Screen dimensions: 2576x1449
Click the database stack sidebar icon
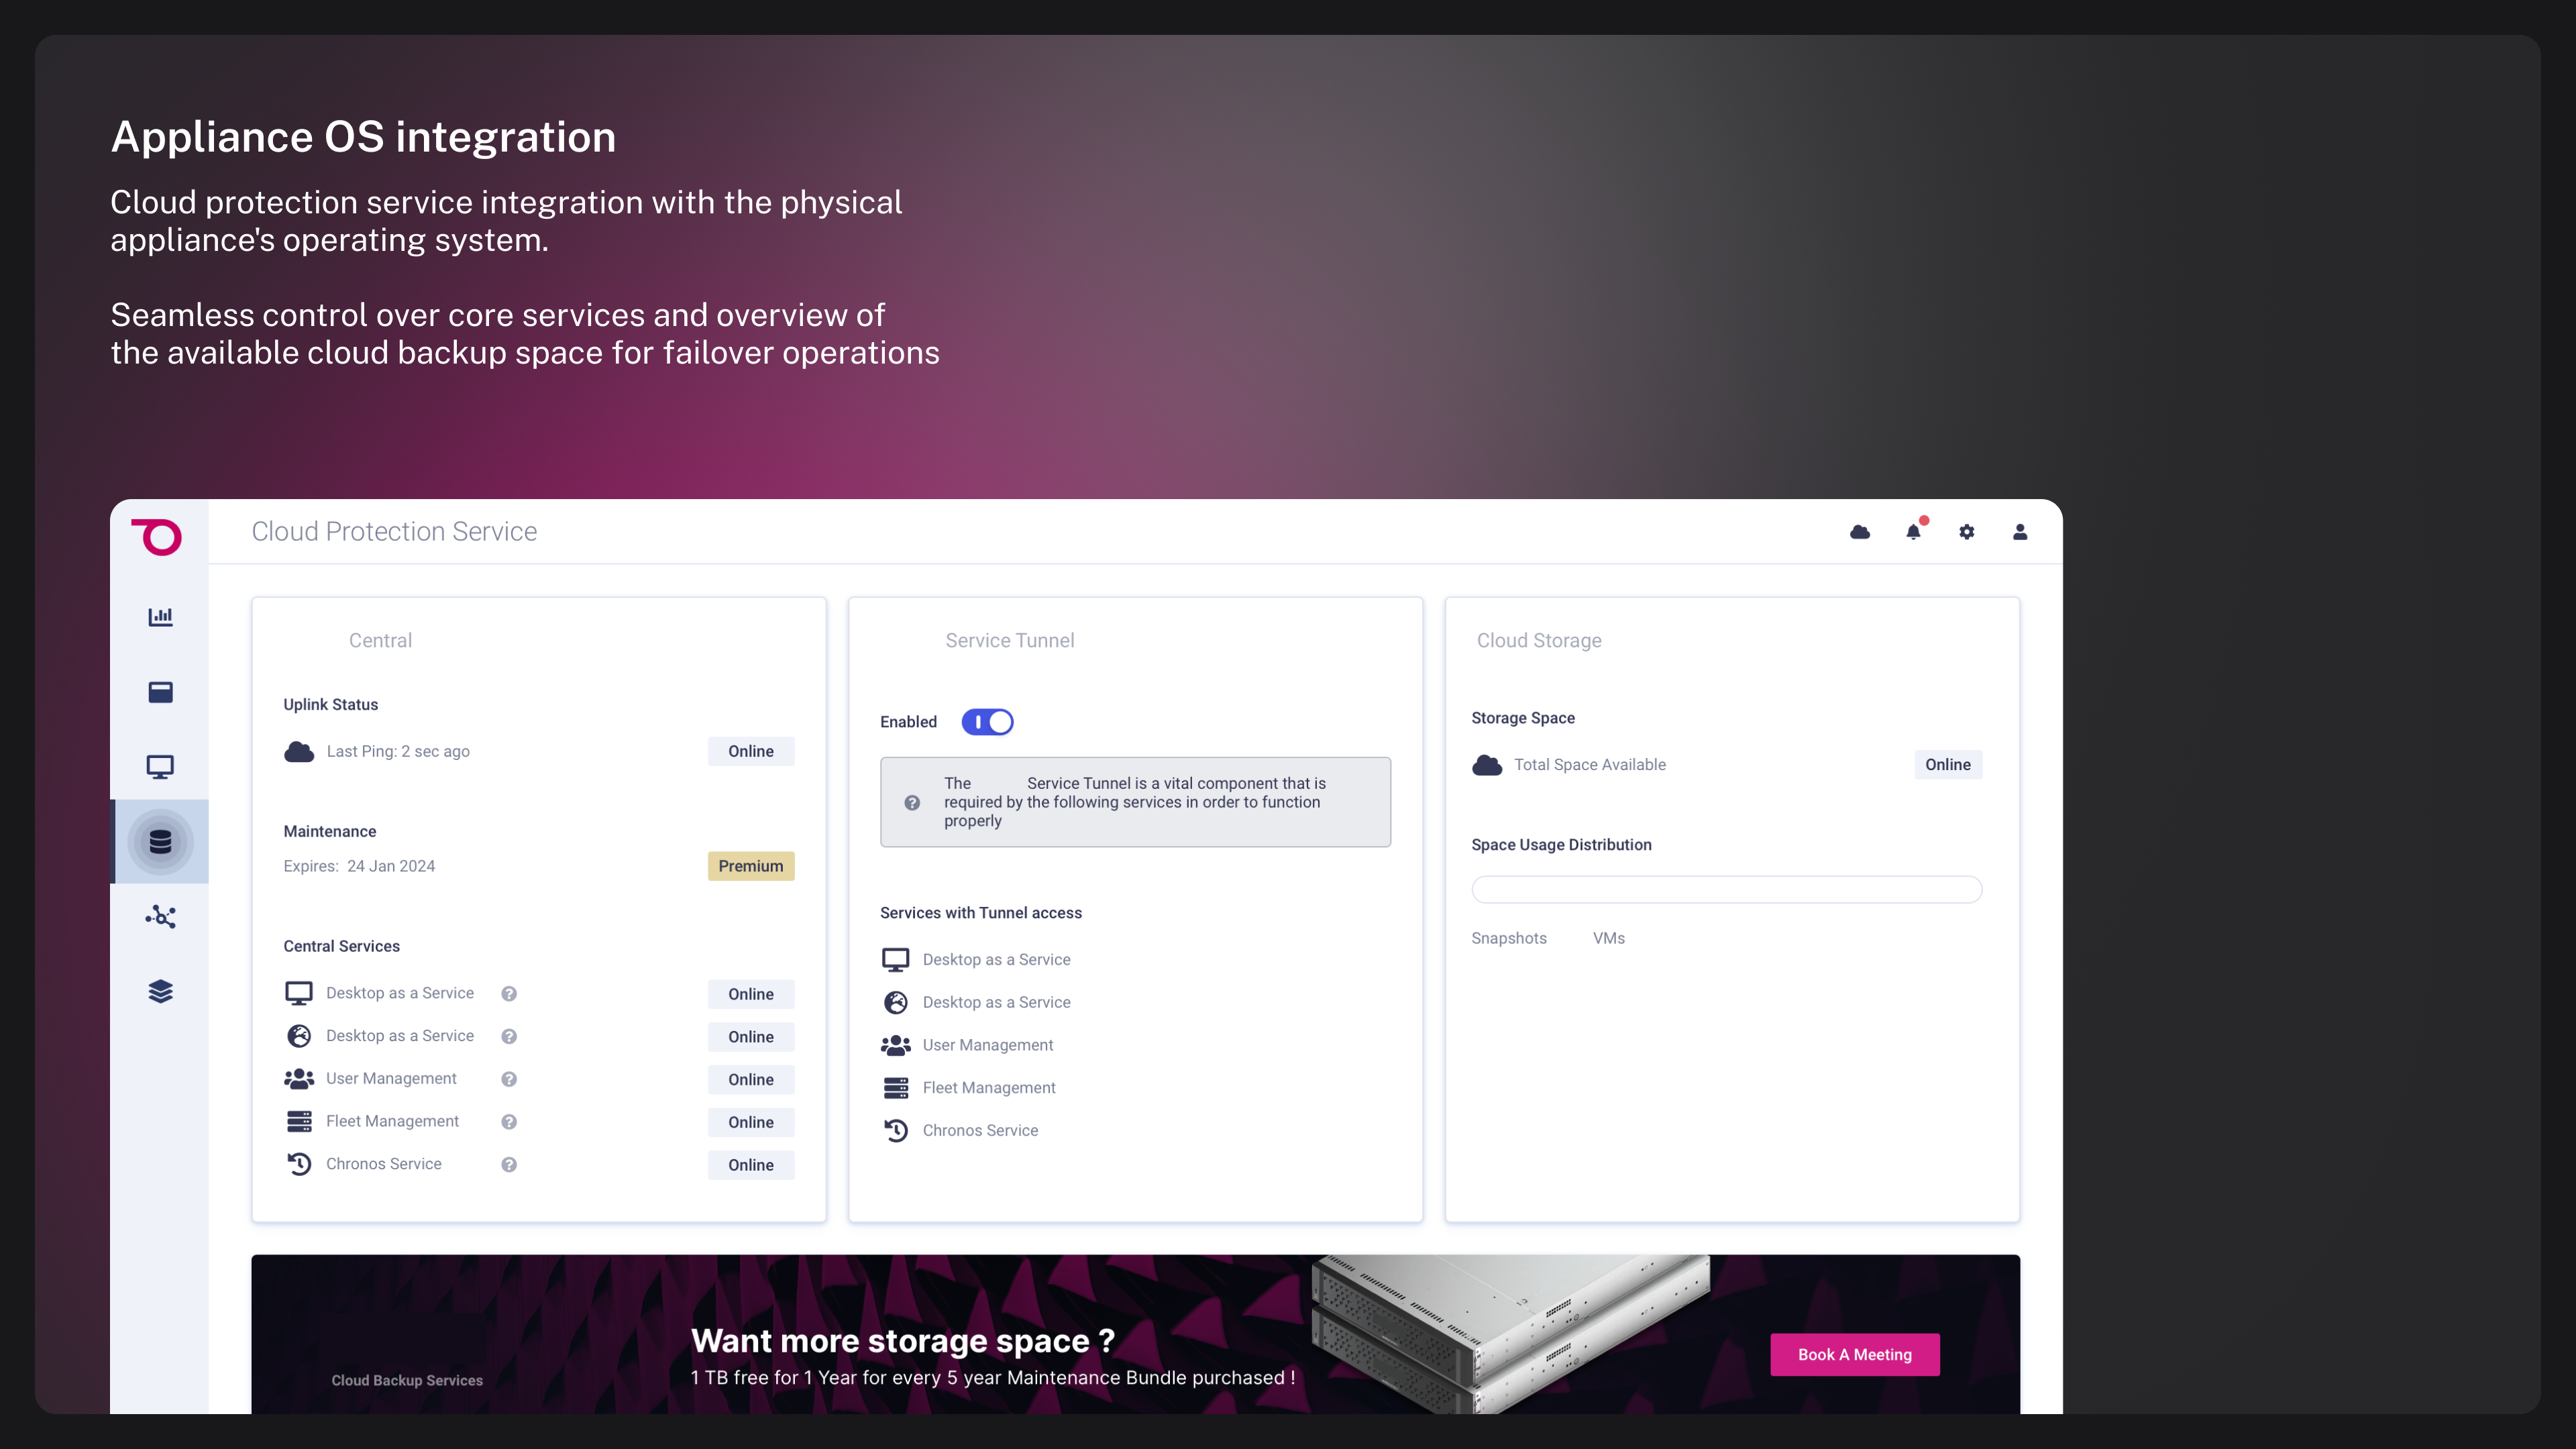[x=160, y=842]
